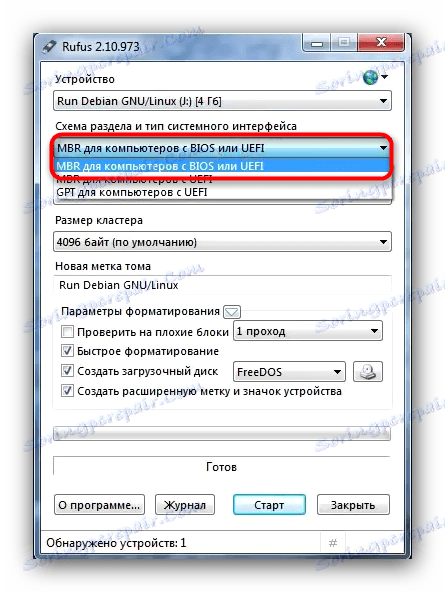Viewport: 445px width, 592px height.
Task: Open the cluster size 4096 bytes dropdown
Action: click(222, 242)
